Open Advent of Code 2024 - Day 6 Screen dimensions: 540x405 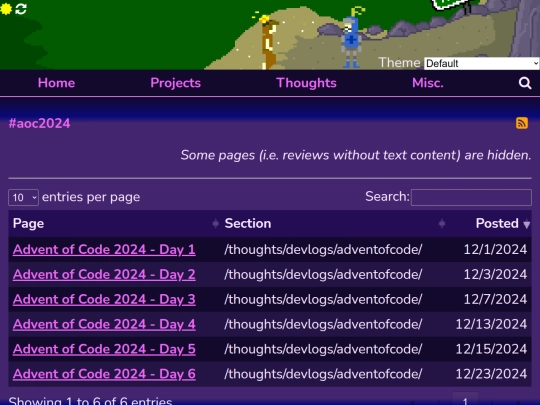click(104, 374)
